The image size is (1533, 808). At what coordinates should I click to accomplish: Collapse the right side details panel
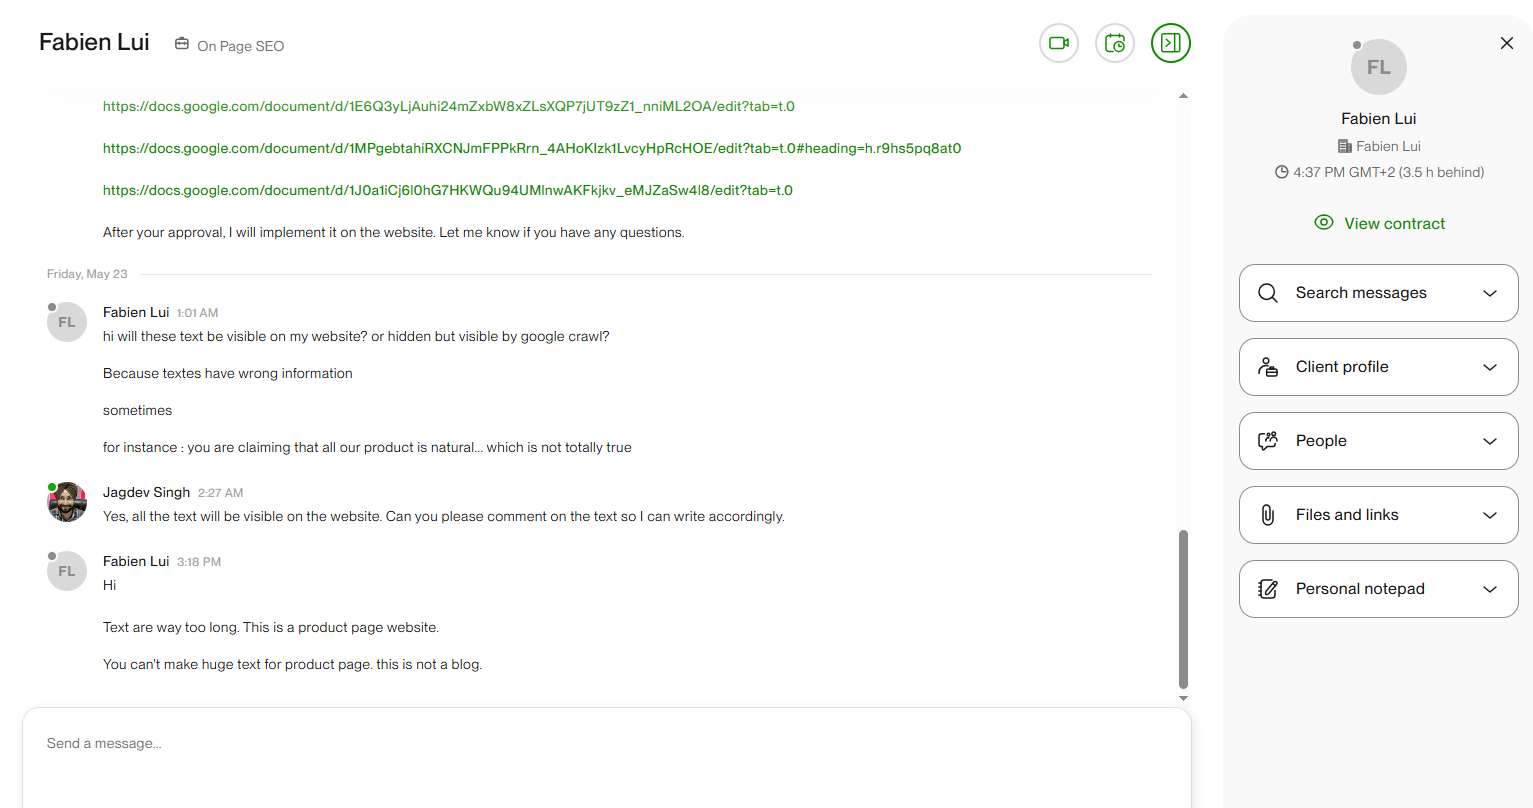pos(1171,43)
